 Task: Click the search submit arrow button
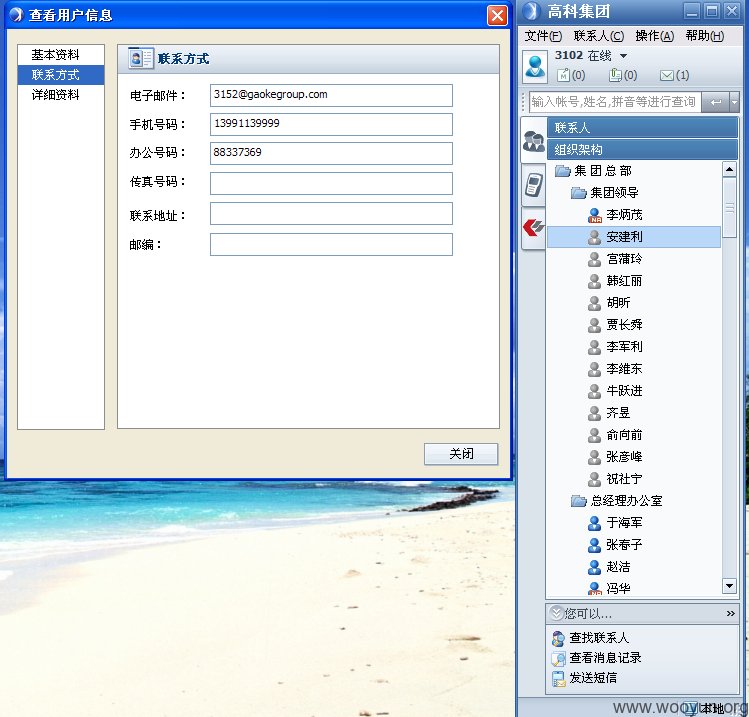pyautogui.click(x=715, y=102)
